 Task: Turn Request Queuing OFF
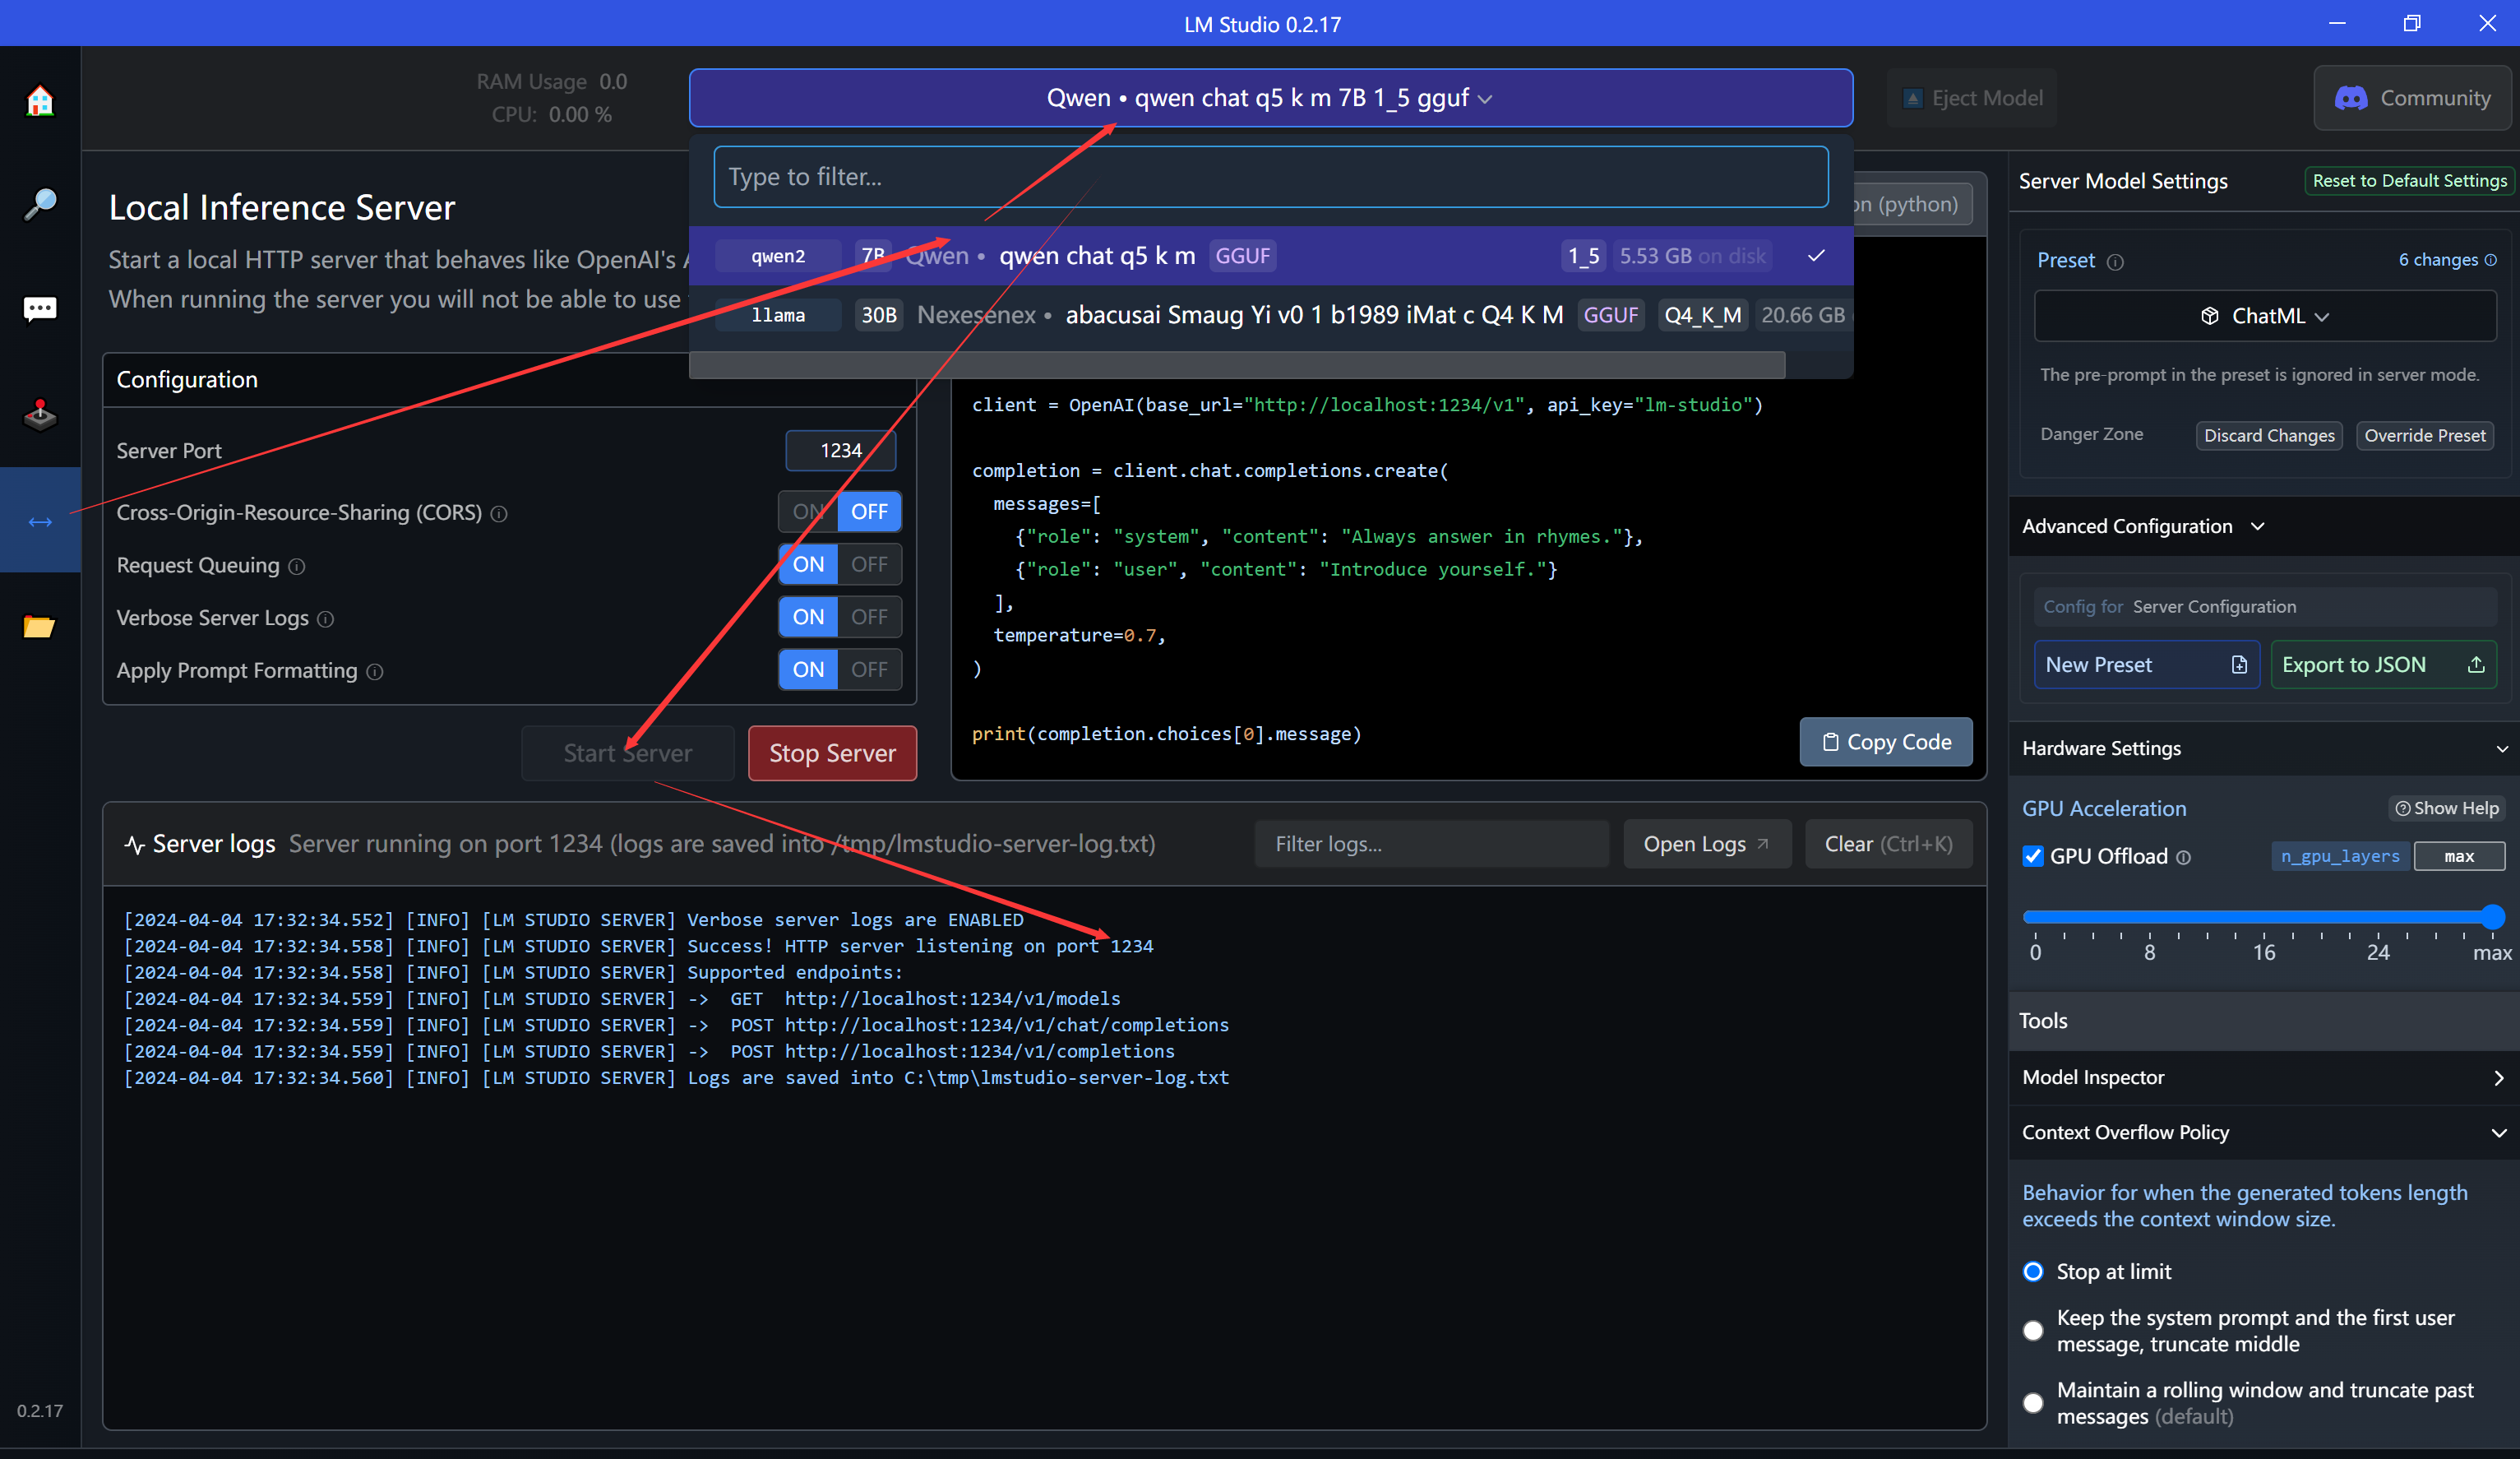869,564
